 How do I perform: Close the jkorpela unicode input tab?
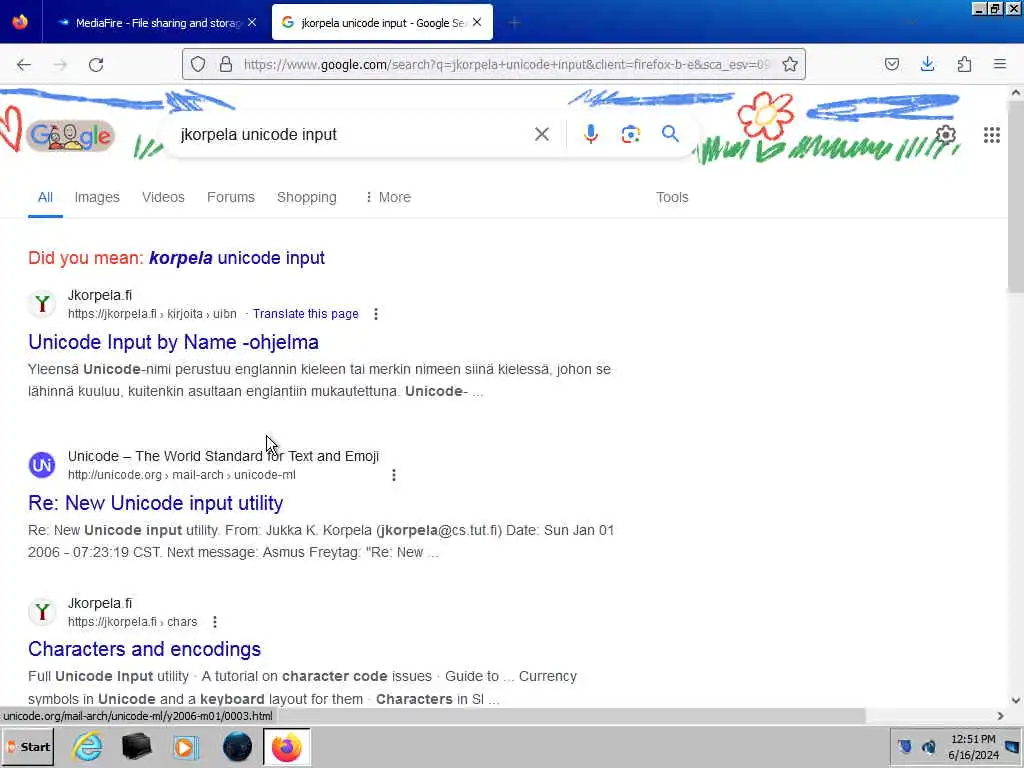(477, 23)
